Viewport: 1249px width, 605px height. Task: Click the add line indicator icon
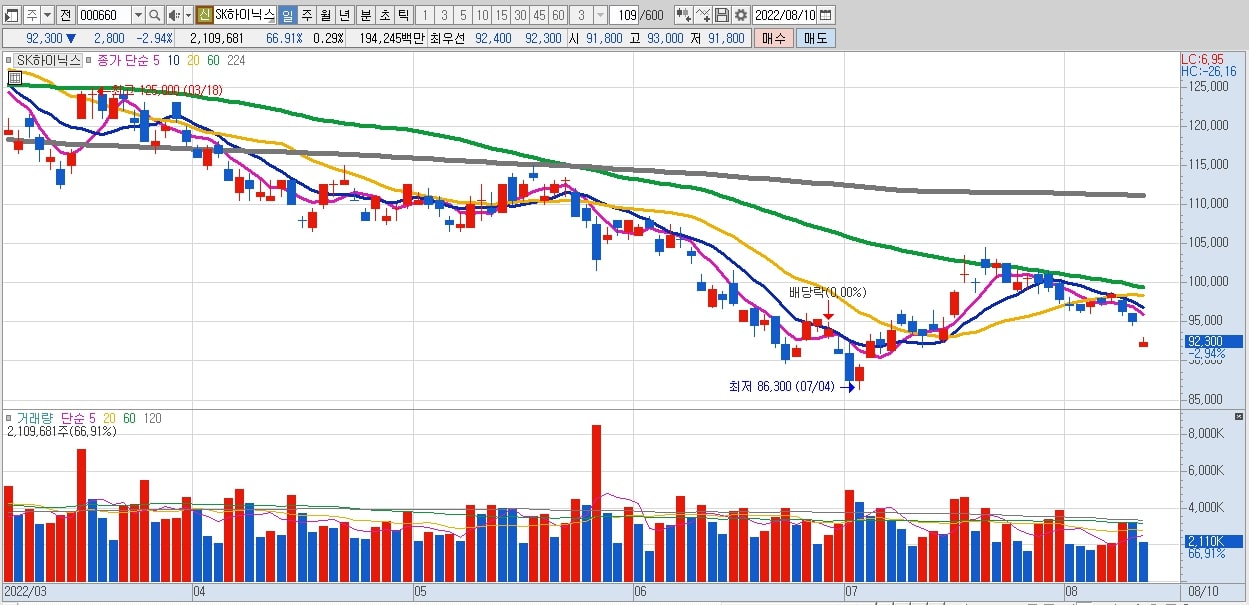point(703,15)
